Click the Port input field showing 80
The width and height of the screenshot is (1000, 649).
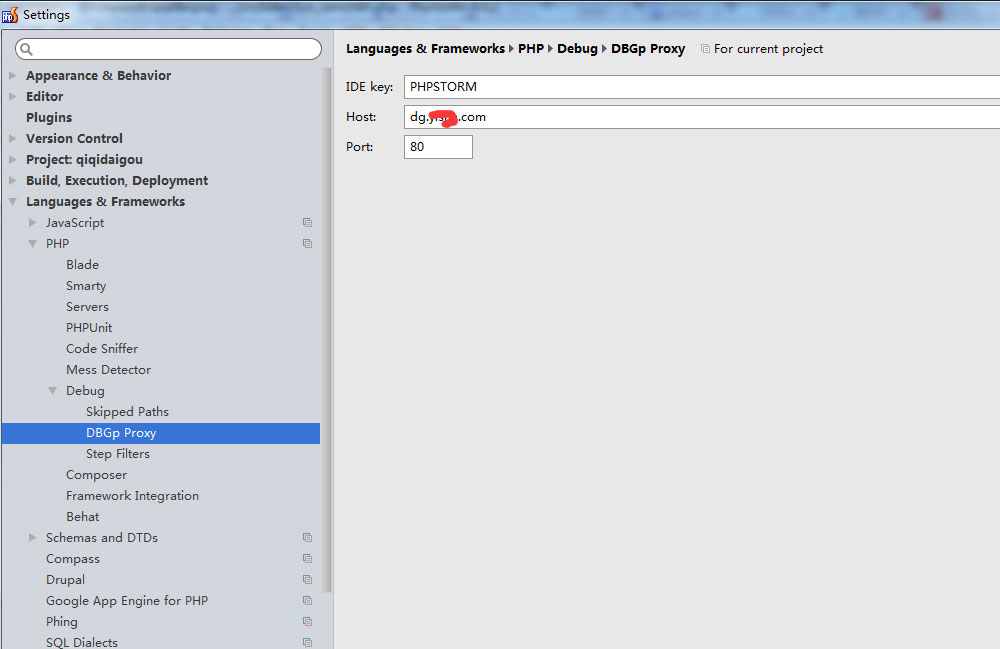click(438, 146)
